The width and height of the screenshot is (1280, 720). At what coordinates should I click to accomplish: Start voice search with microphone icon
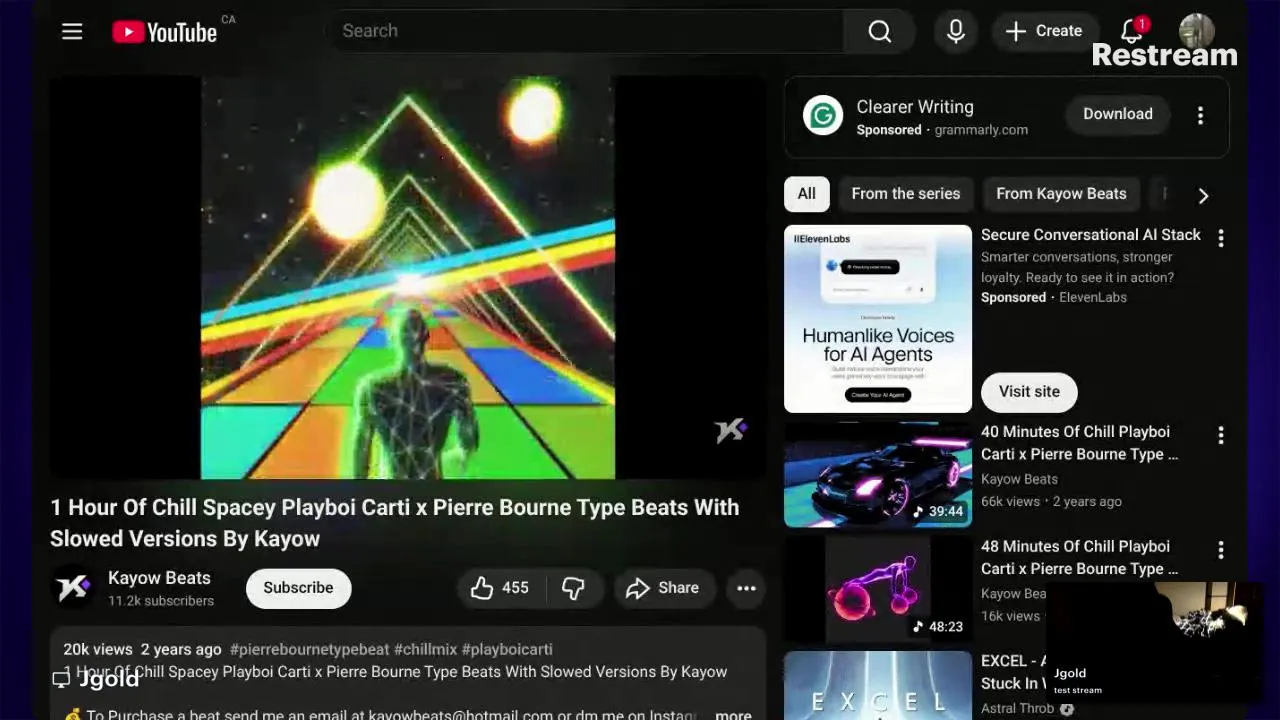pyautogui.click(x=956, y=31)
